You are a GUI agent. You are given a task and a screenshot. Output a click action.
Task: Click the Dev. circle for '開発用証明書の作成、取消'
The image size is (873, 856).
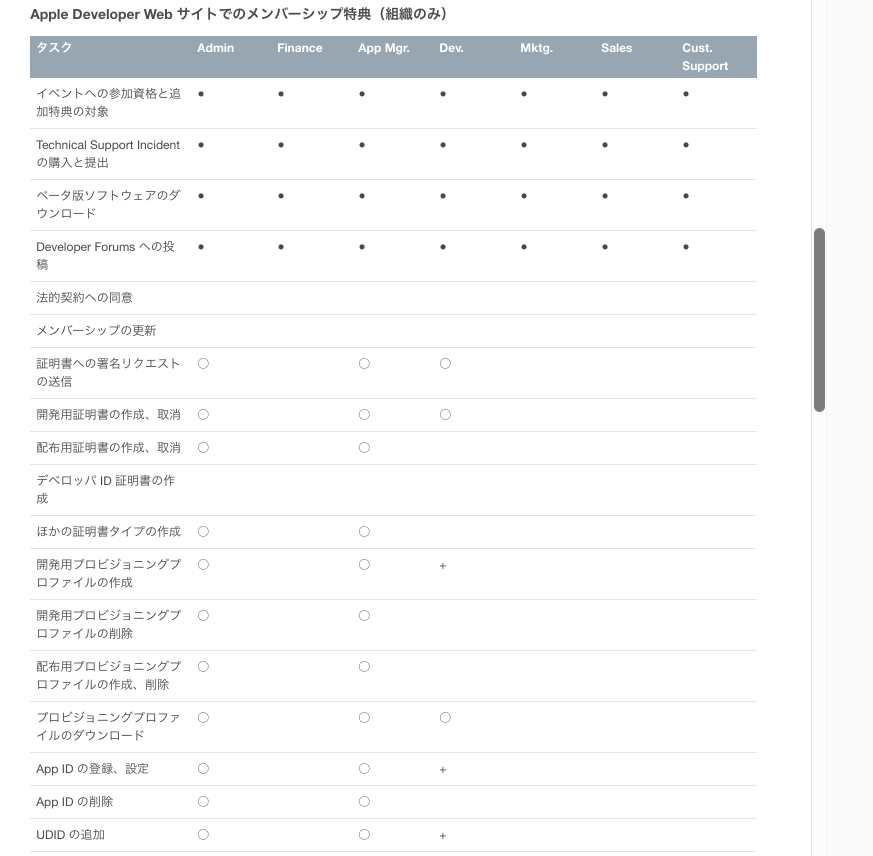(445, 414)
